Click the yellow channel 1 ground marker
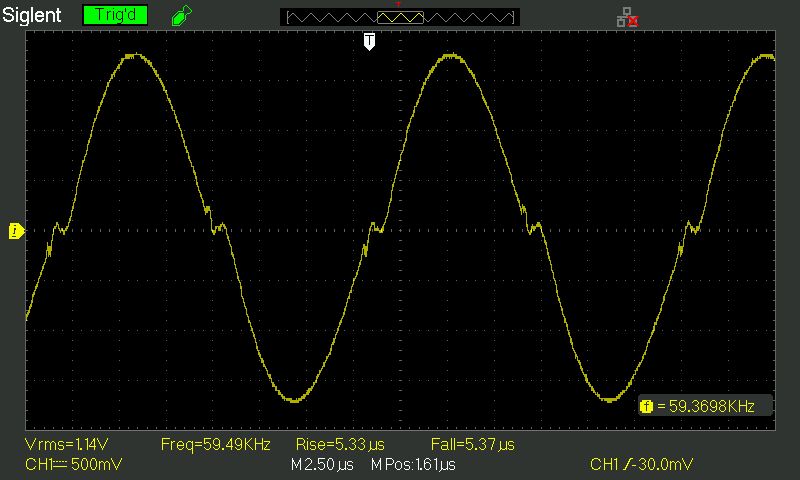Screen dimensions: 800x480 [16, 231]
